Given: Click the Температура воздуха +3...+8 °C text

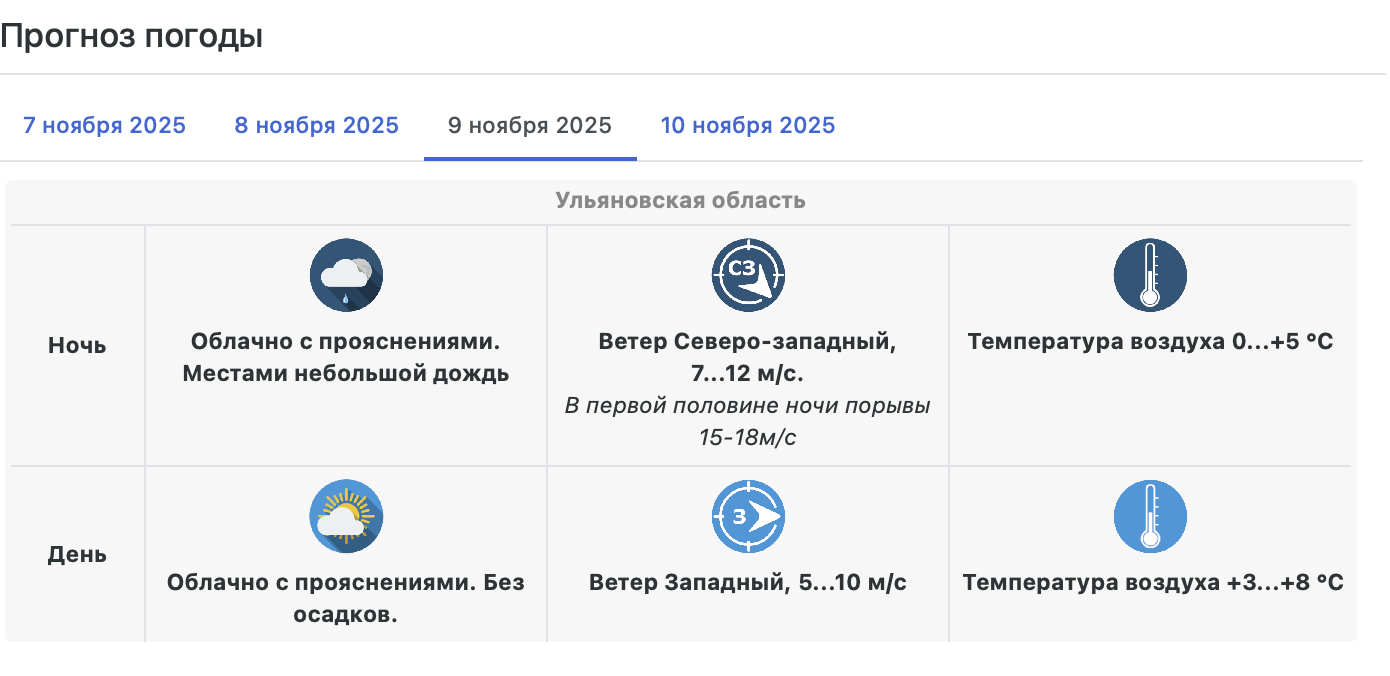Looking at the screenshot, I should [x=1152, y=582].
